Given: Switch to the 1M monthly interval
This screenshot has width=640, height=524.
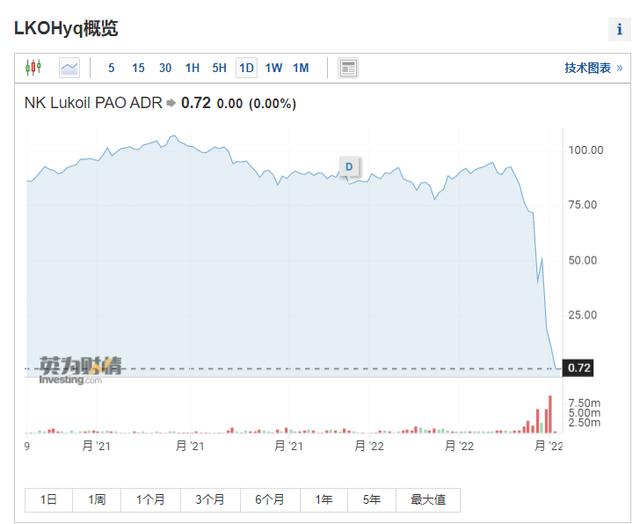Looking at the screenshot, I should tap(301, 68).
